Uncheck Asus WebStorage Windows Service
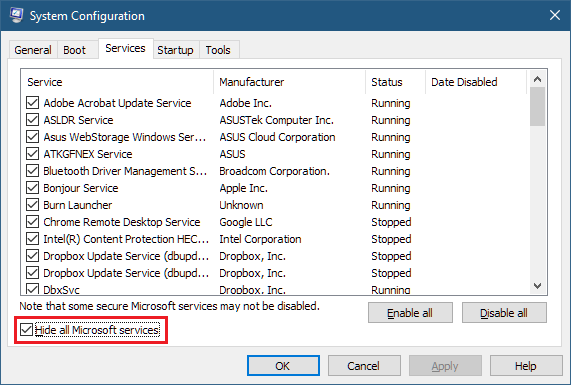571x385 pixels. [x=32, y=137]
